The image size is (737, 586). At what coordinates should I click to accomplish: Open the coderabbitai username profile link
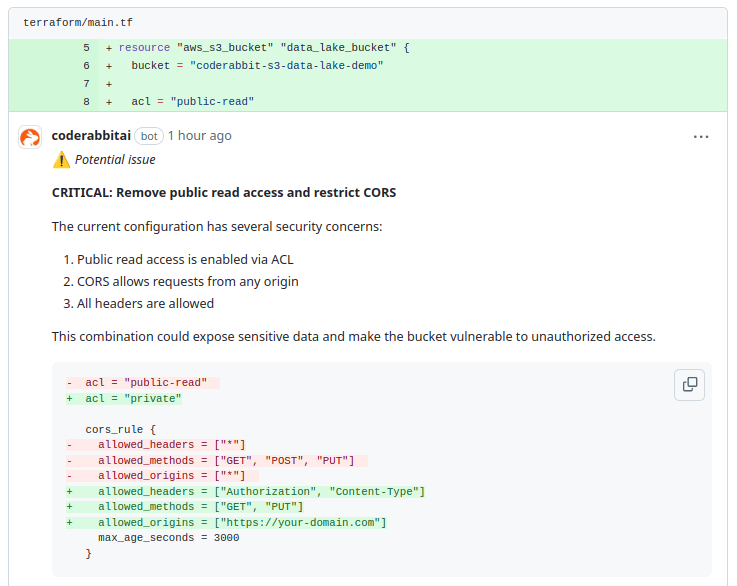pyautogui.click(x=91, y=136)
